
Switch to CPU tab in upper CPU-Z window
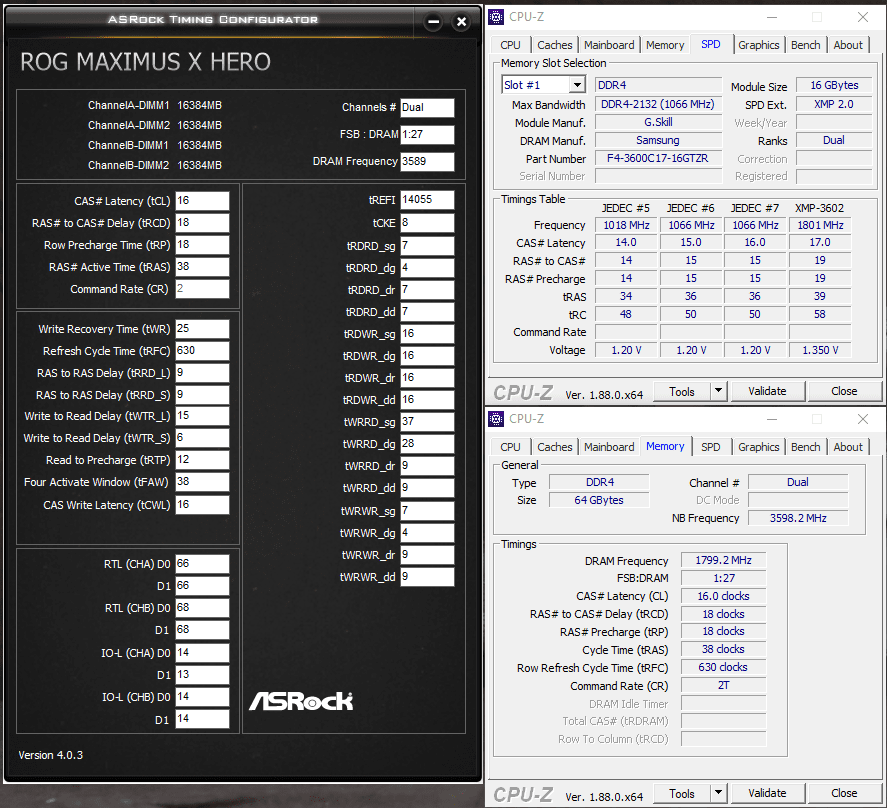pyautogui.click(x=510, y=45)
